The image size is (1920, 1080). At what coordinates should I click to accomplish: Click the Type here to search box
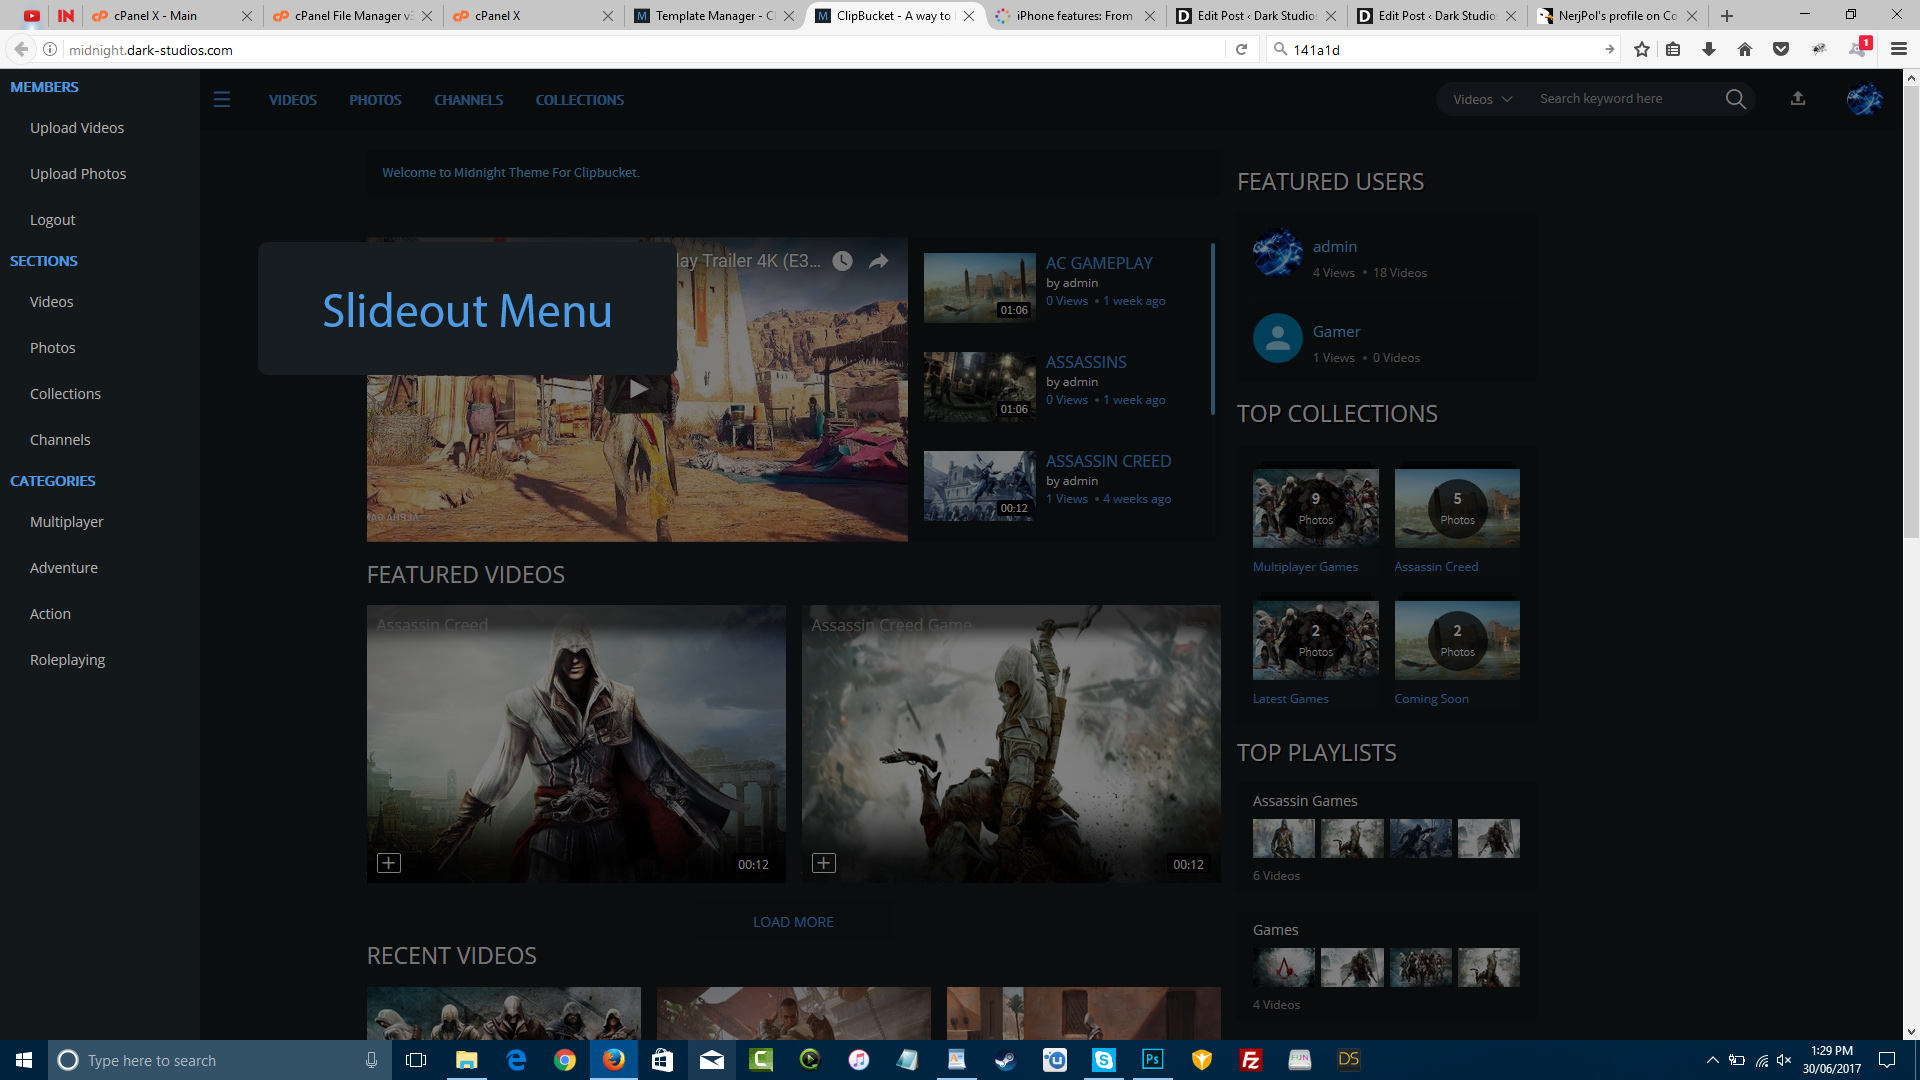220,1060
